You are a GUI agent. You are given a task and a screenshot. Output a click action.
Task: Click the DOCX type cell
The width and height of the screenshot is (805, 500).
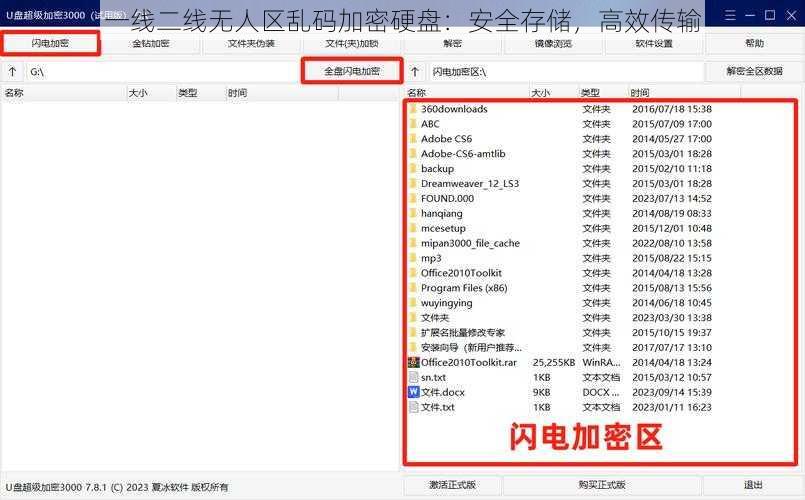601,392
